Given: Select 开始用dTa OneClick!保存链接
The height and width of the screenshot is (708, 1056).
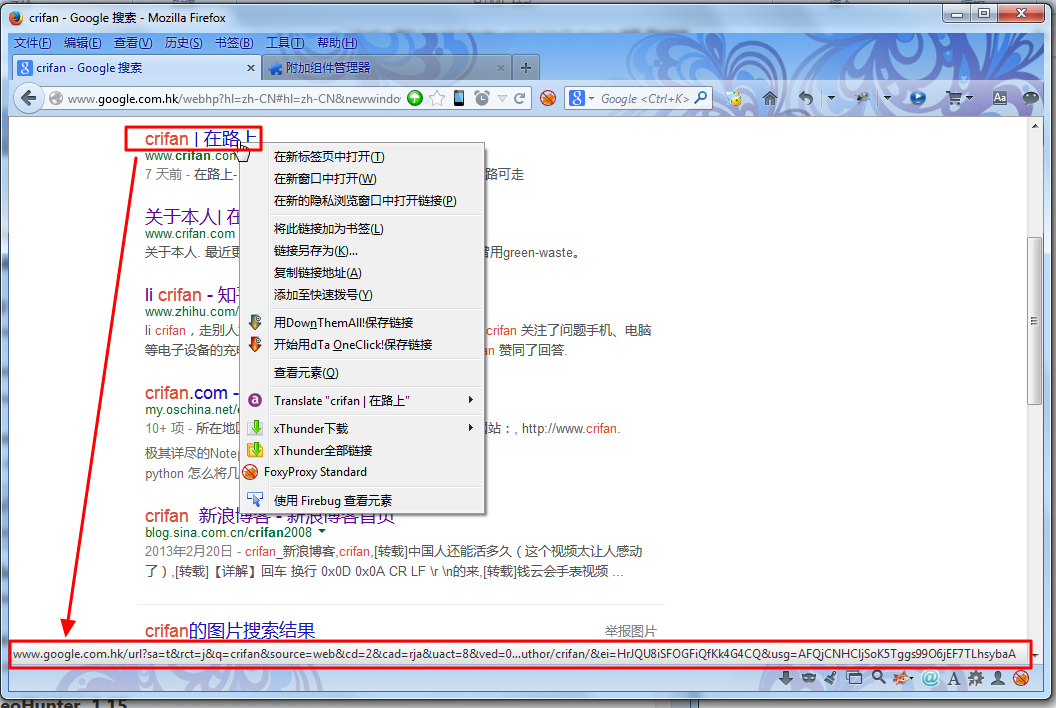Looking at the screenshot, I should click(x=362, y=345).
